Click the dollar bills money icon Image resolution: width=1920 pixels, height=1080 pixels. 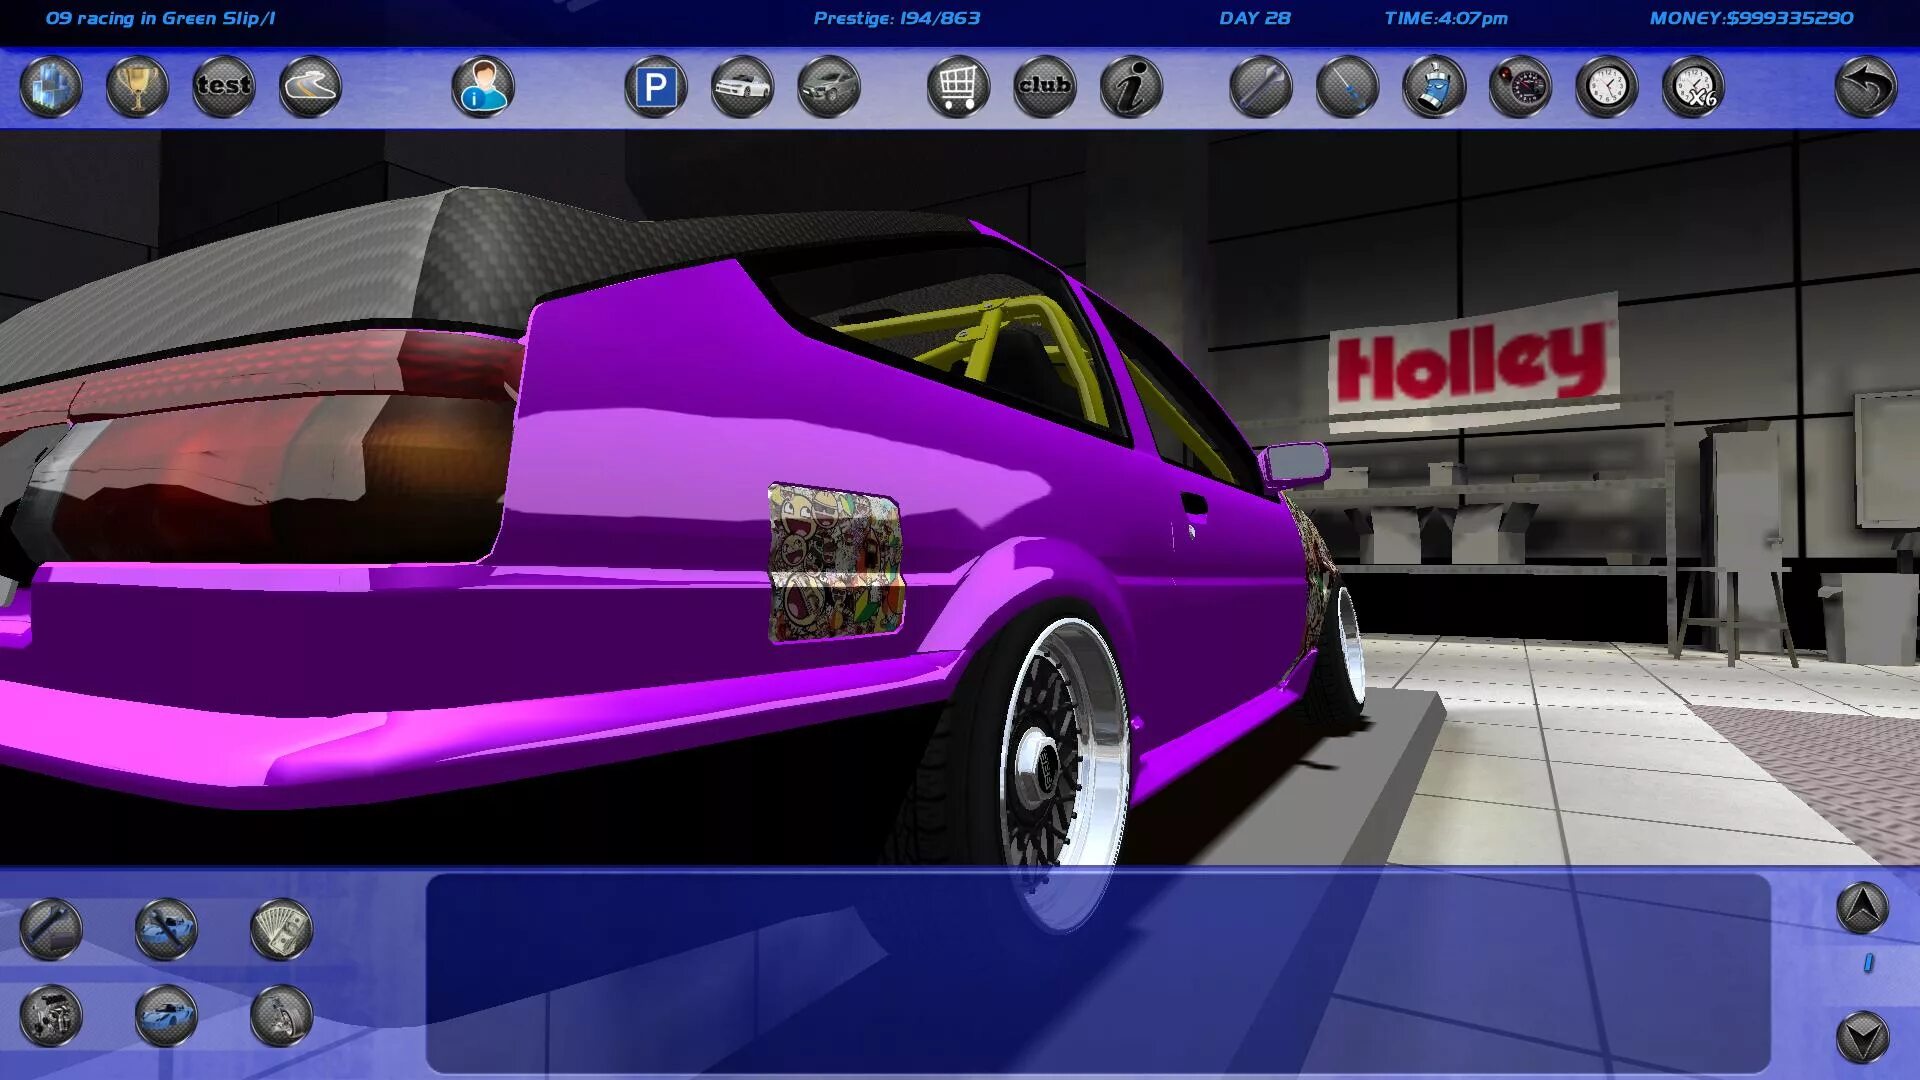click(x=281, y=929)
